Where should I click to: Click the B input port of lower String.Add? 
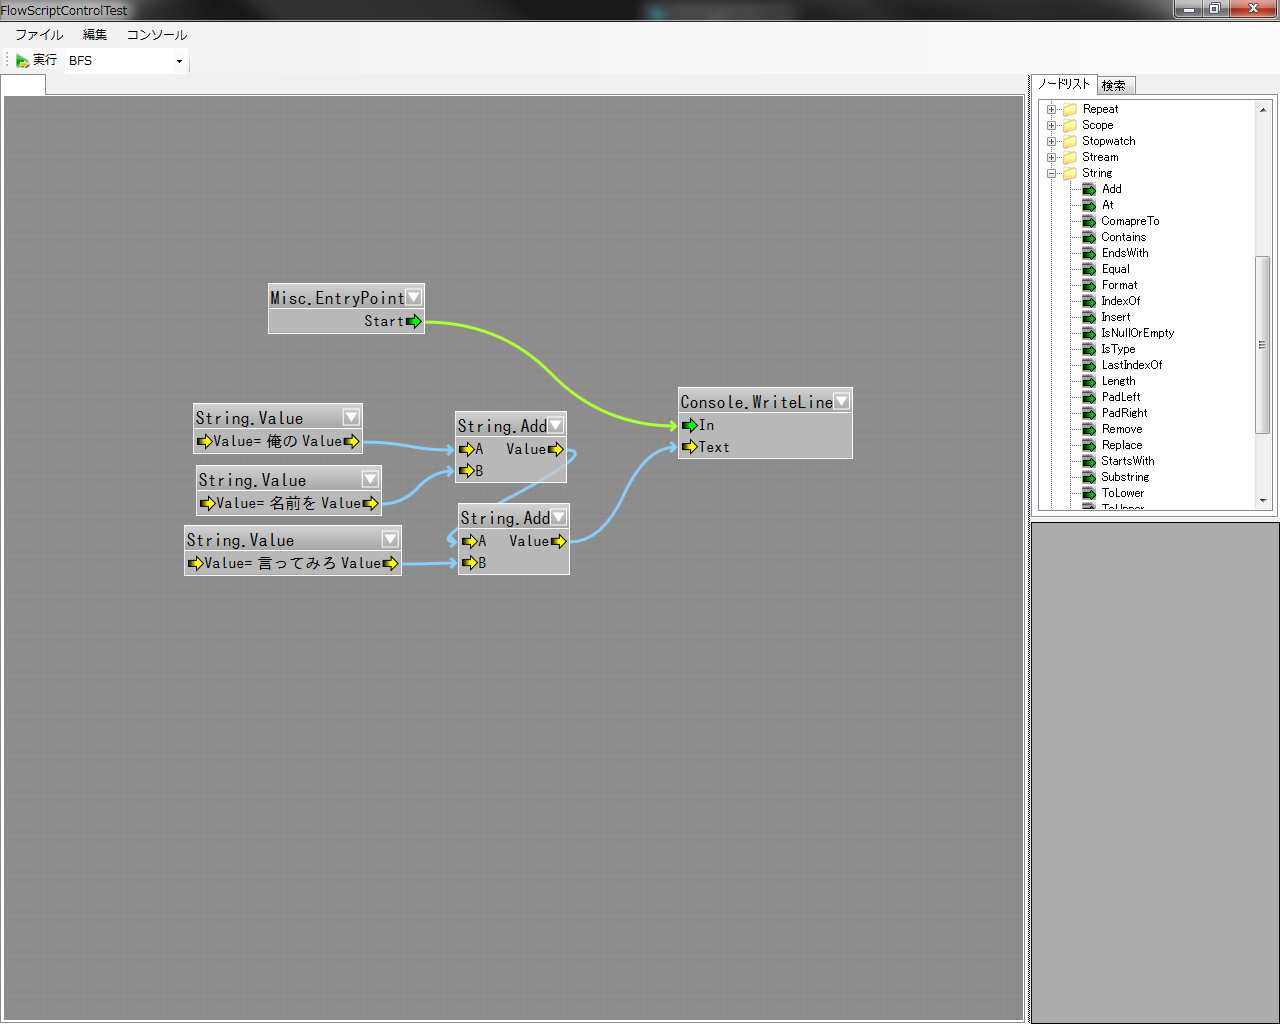(469, 563)
